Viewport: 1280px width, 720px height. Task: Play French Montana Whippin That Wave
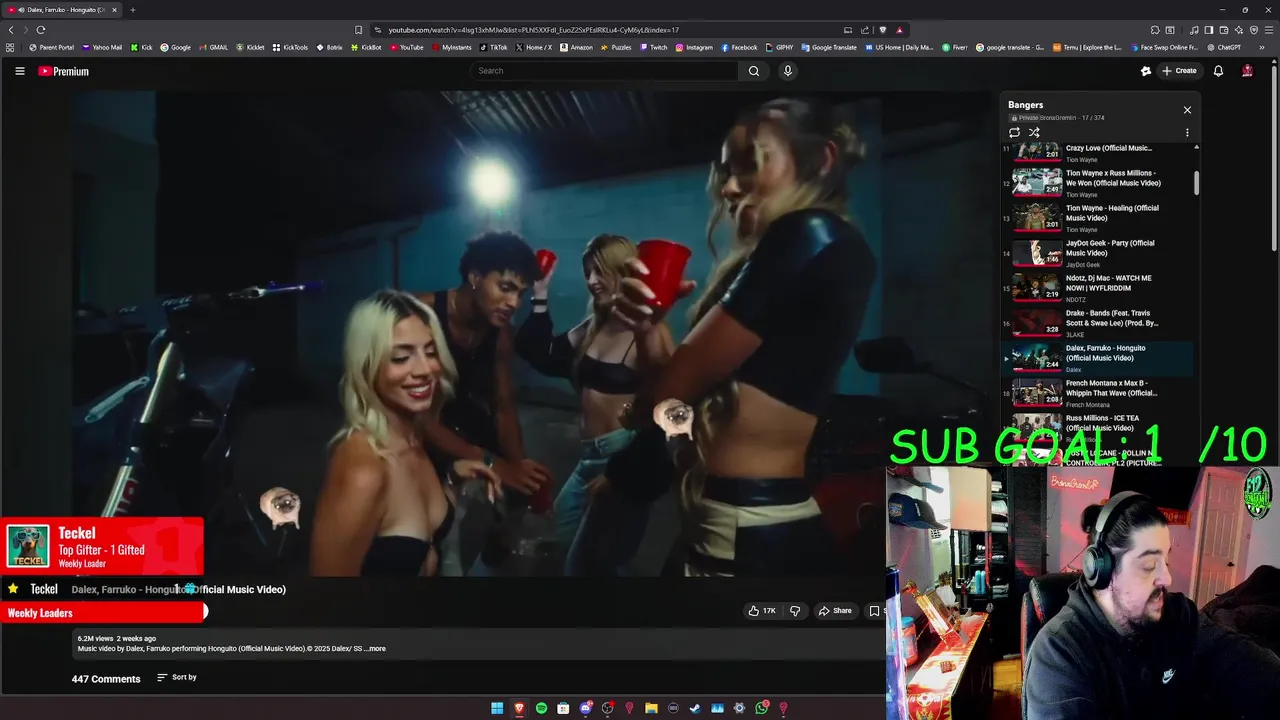pos(1097,393)
